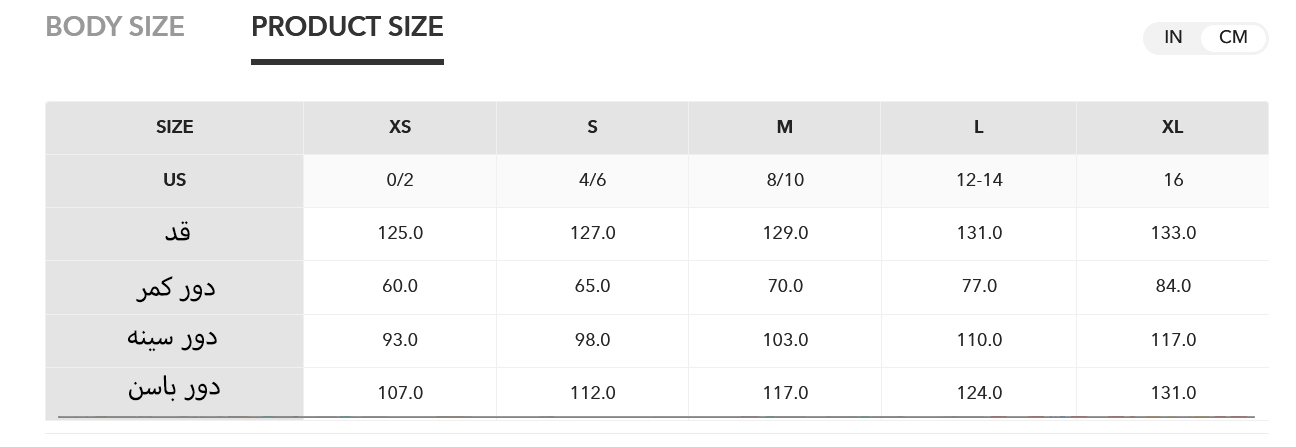The height and width of the screenshot is (447, 1296).
Task: Click the دور کمر row label
Action: [x=176, y=287]
